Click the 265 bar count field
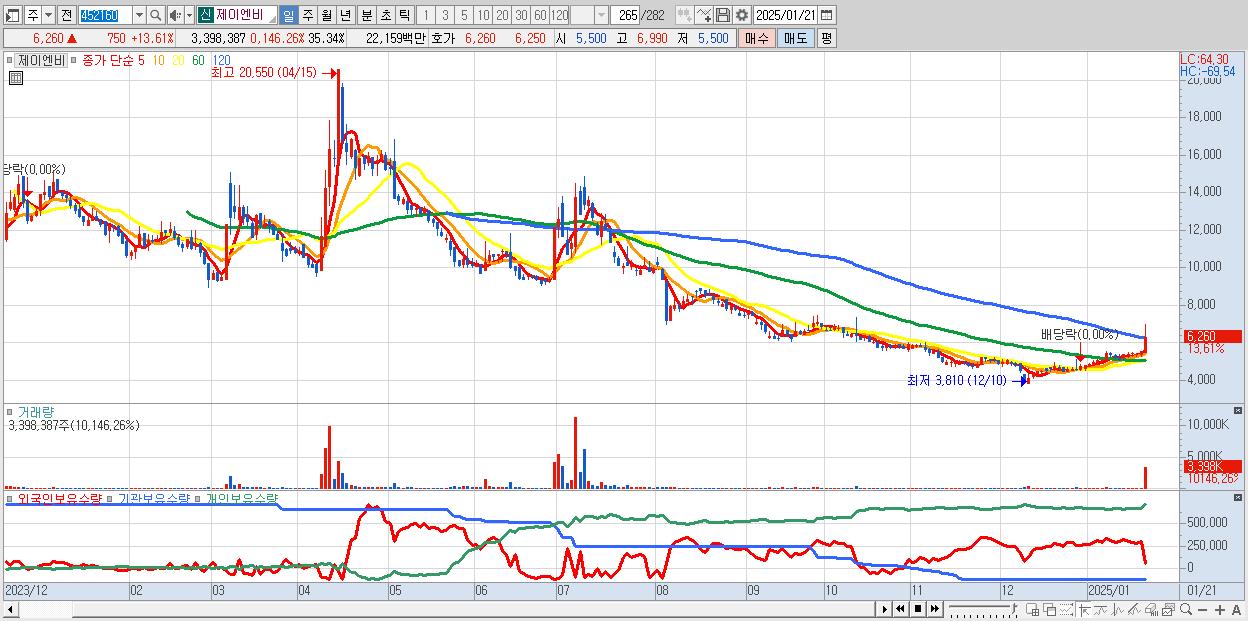The height and width of the screenshot is (621, 1248). point(625,15)
